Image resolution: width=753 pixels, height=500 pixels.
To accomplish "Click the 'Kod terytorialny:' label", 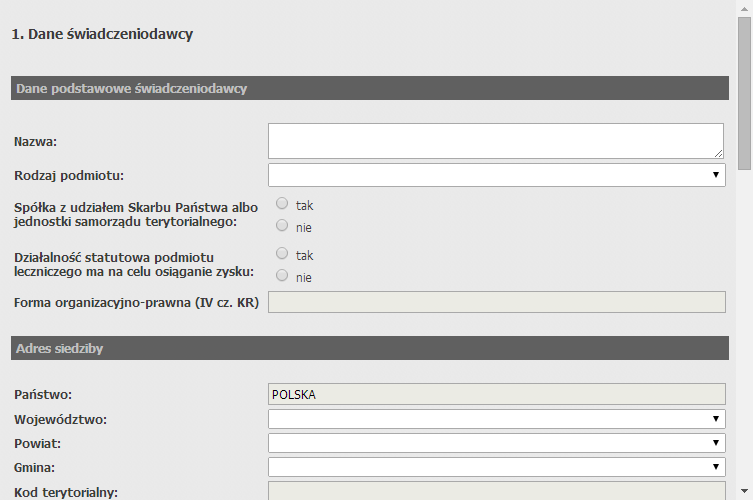I will (66, 492).
